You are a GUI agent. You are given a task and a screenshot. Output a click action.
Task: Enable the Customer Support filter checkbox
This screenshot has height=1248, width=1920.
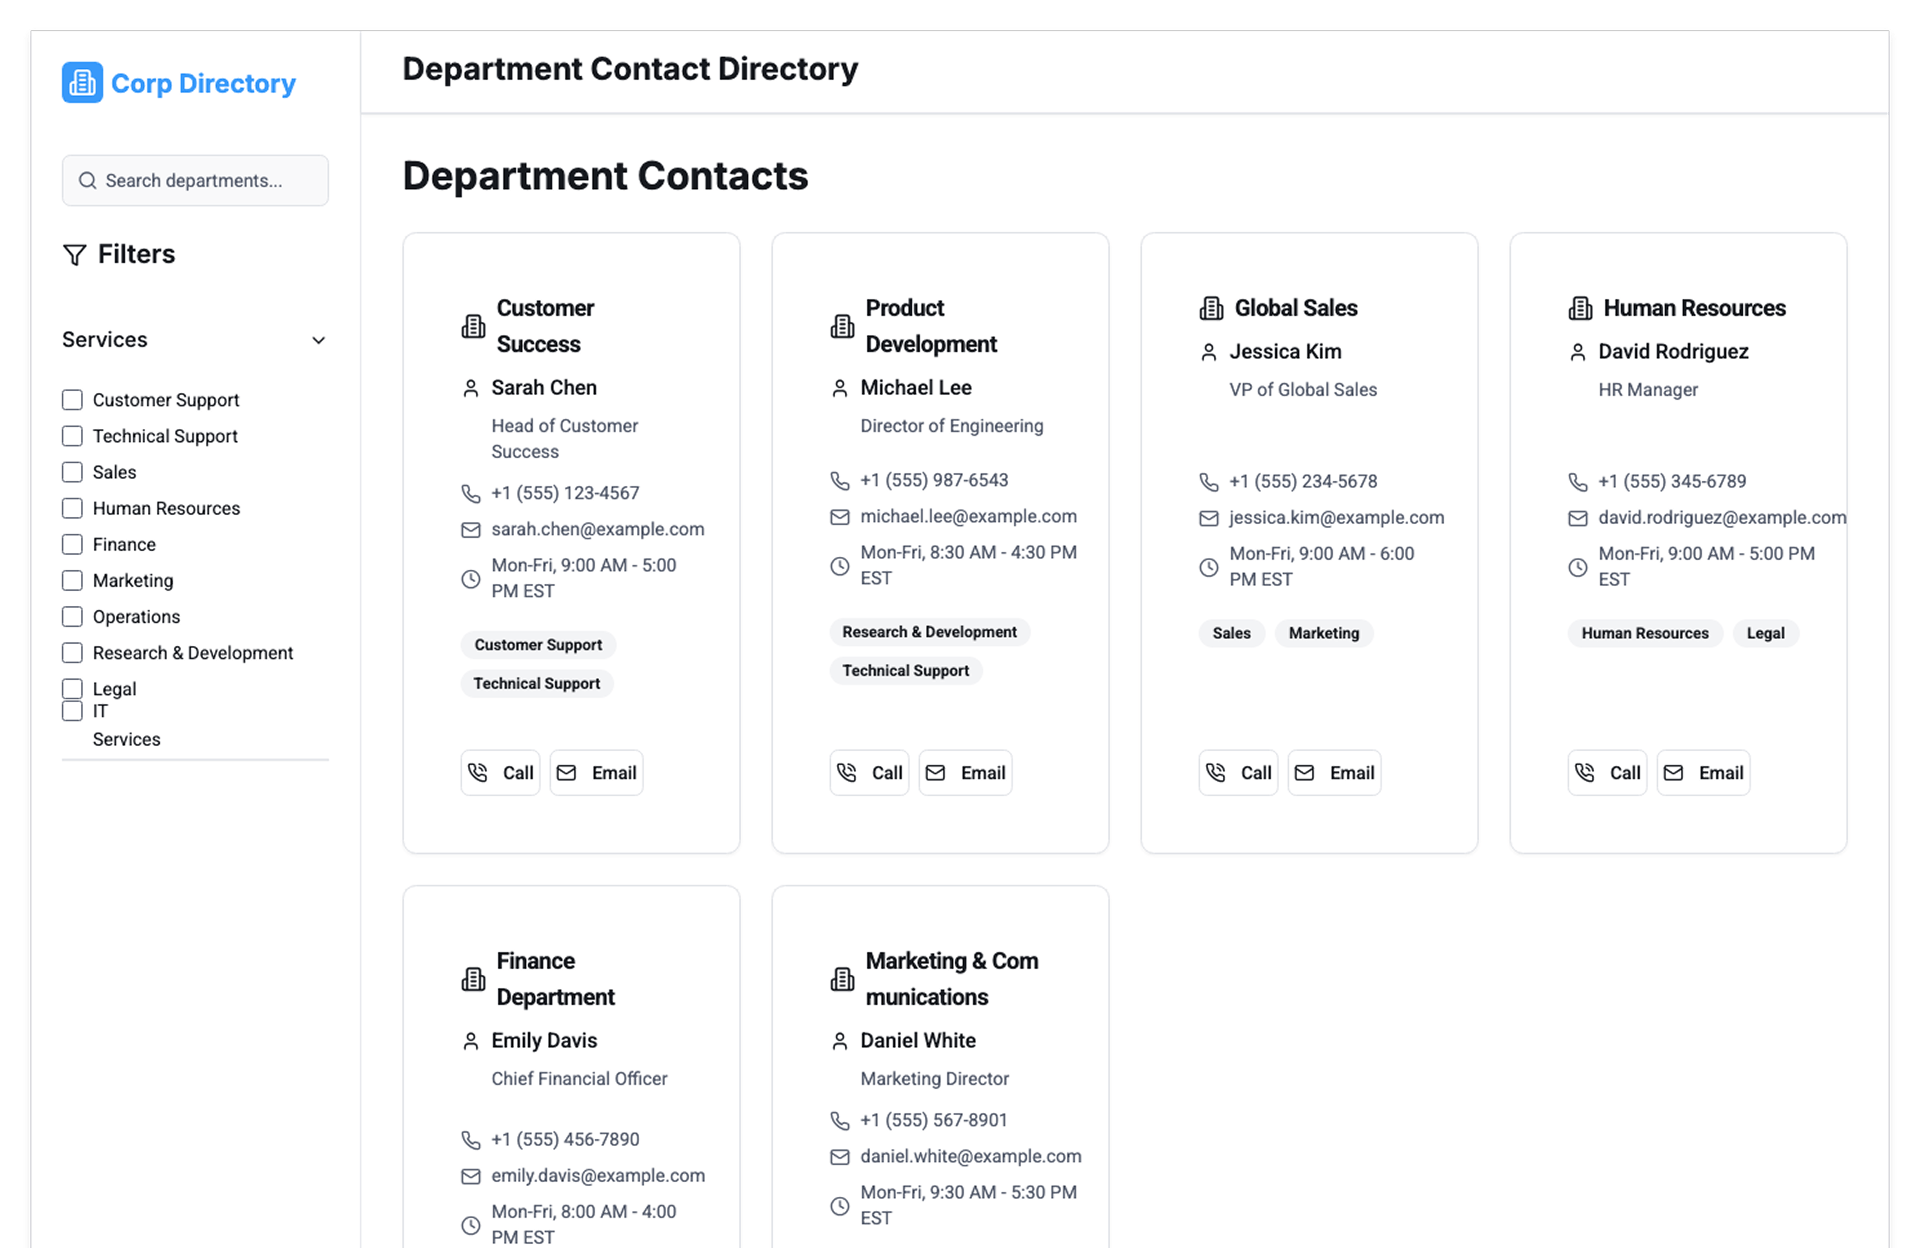(72, 400)
